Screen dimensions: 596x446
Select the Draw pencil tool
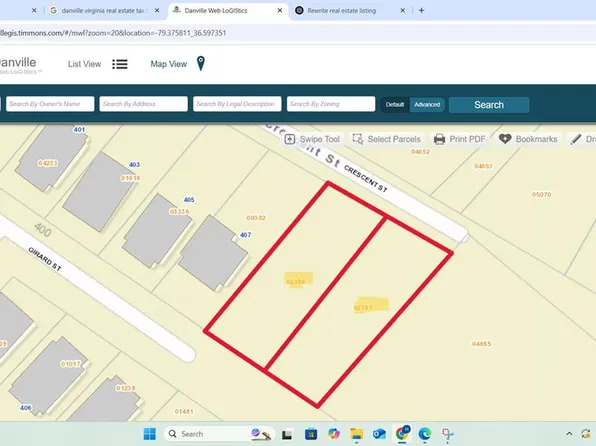point(575,139)
